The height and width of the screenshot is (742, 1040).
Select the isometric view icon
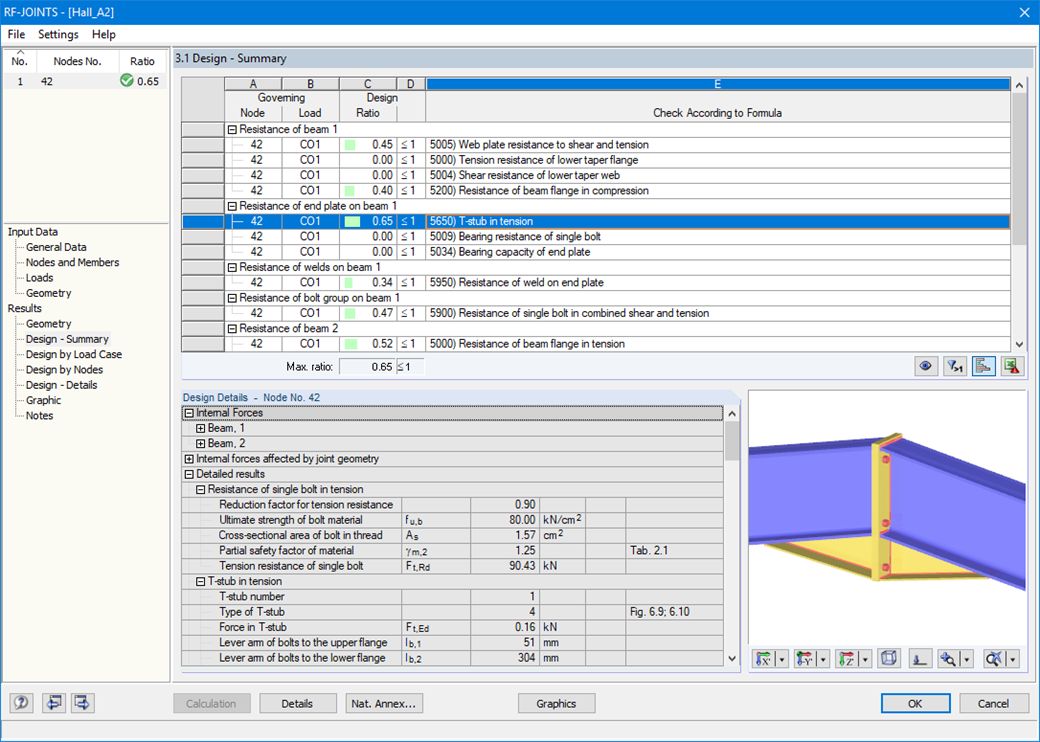click(889, 658)
